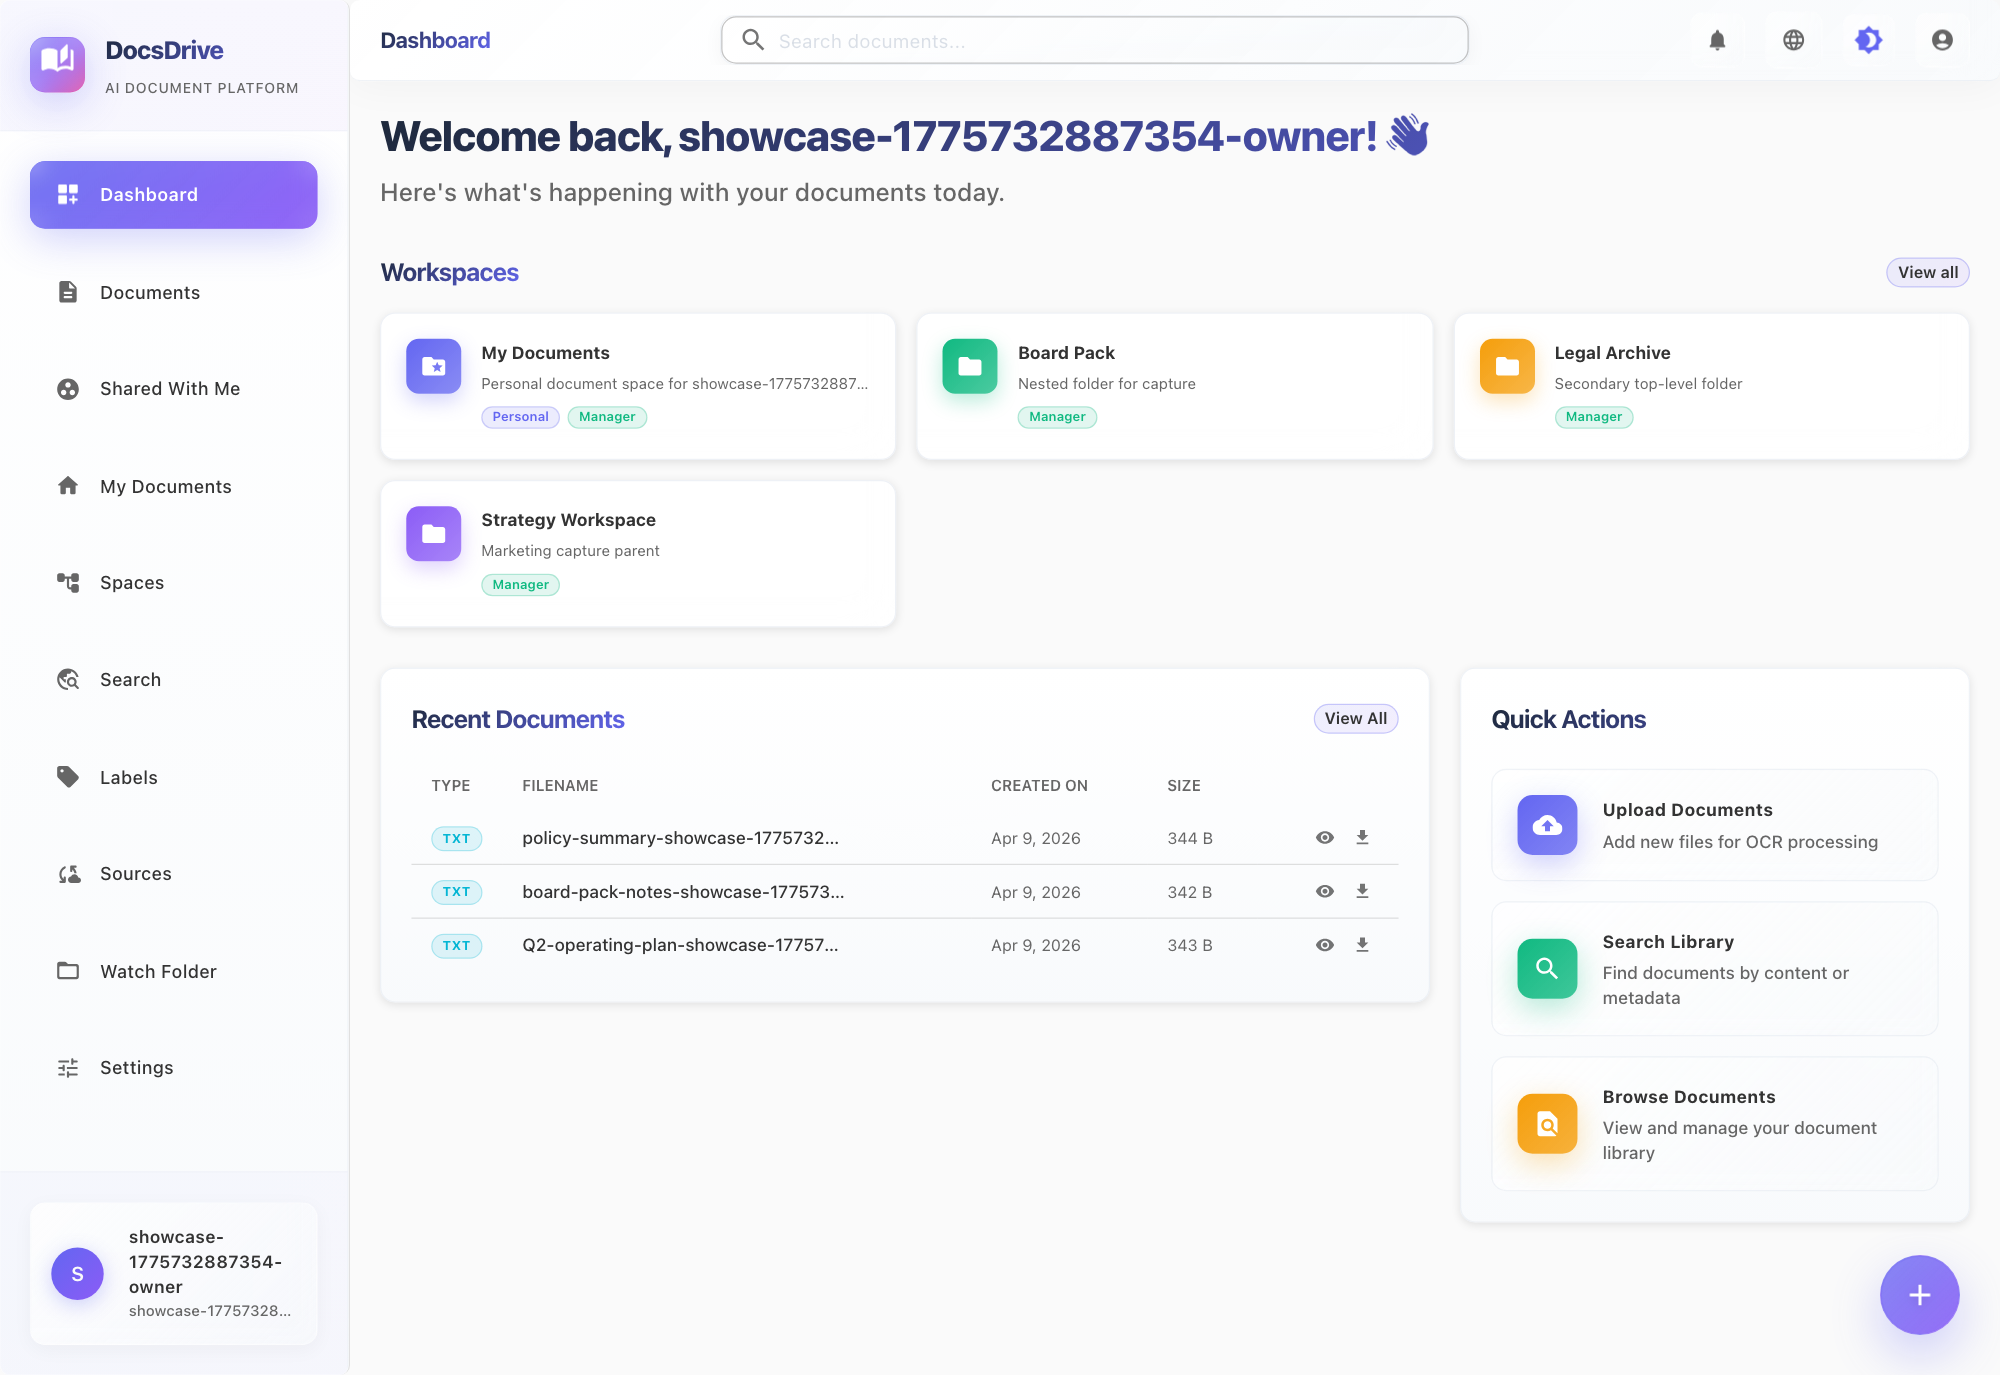Open notifications bell icon

pos(1717,40)
